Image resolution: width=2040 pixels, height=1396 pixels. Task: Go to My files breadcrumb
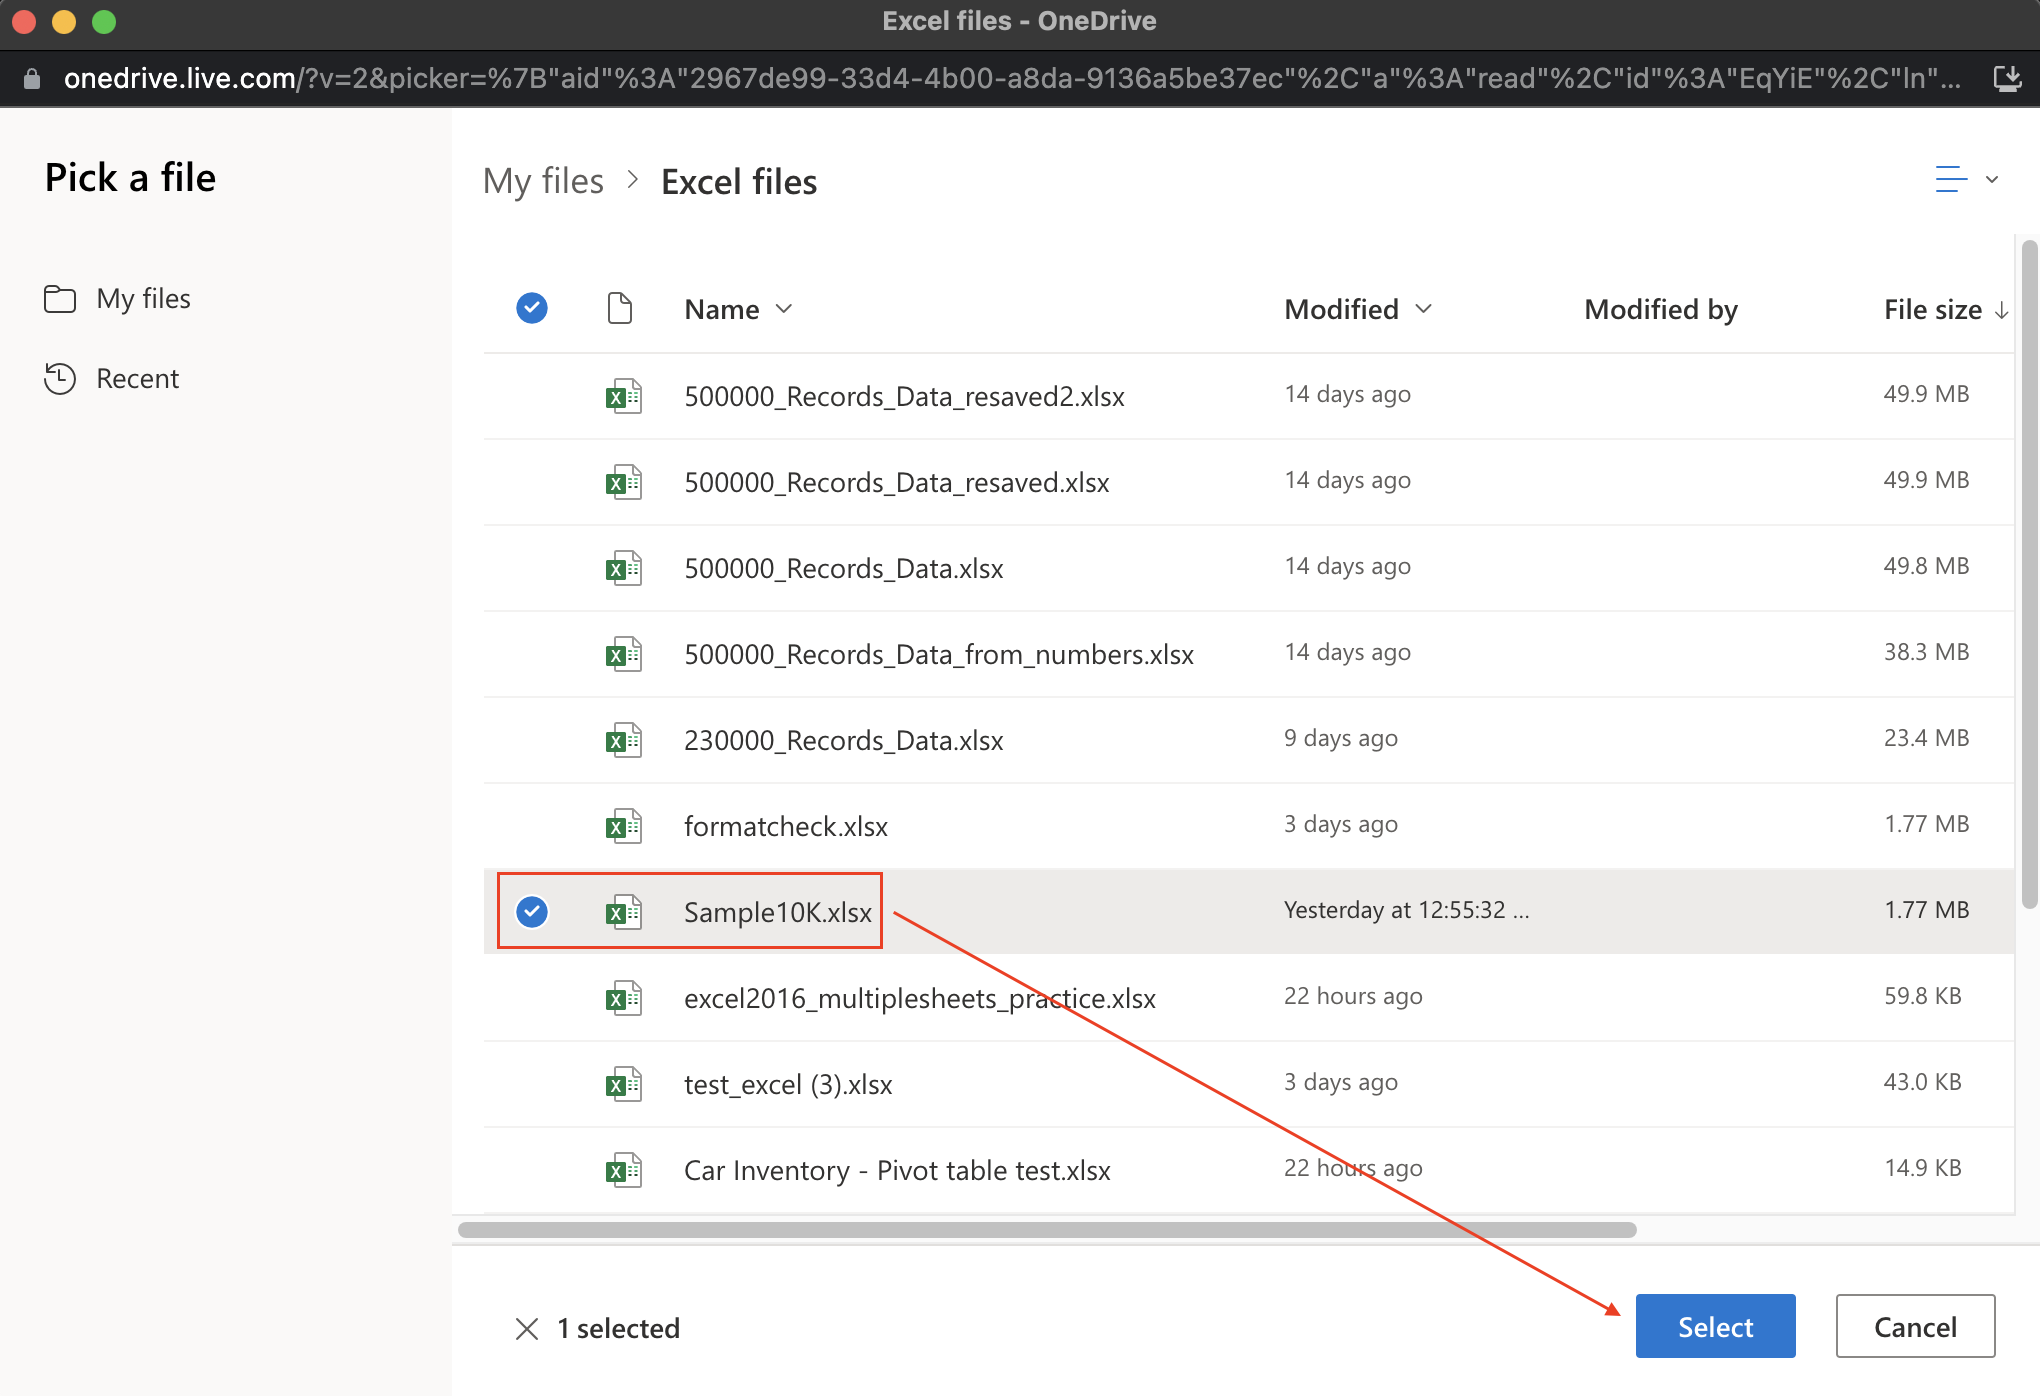click(x=543, y=181)
